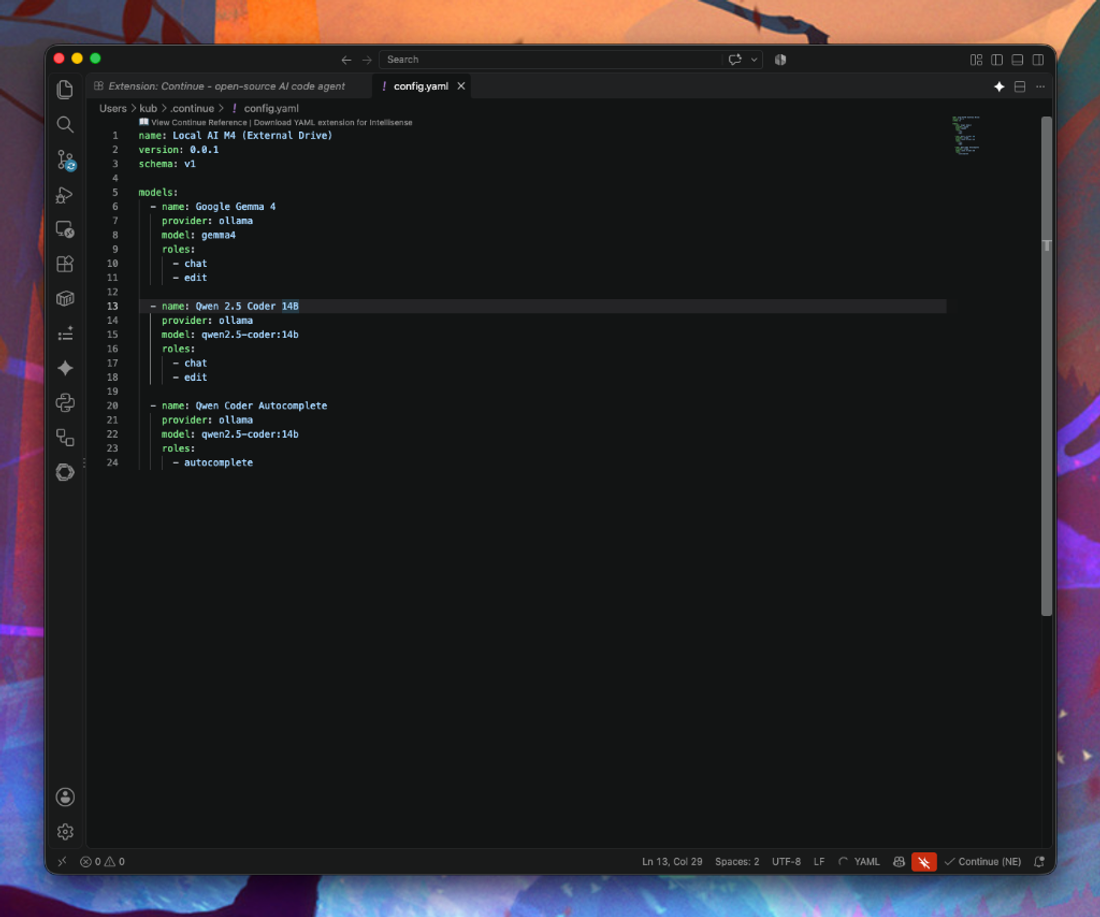This screenshot has height=917, width=1100.
Task: Open Remote Explorer view
Action: pyautogui.click(x=65, y=229)
